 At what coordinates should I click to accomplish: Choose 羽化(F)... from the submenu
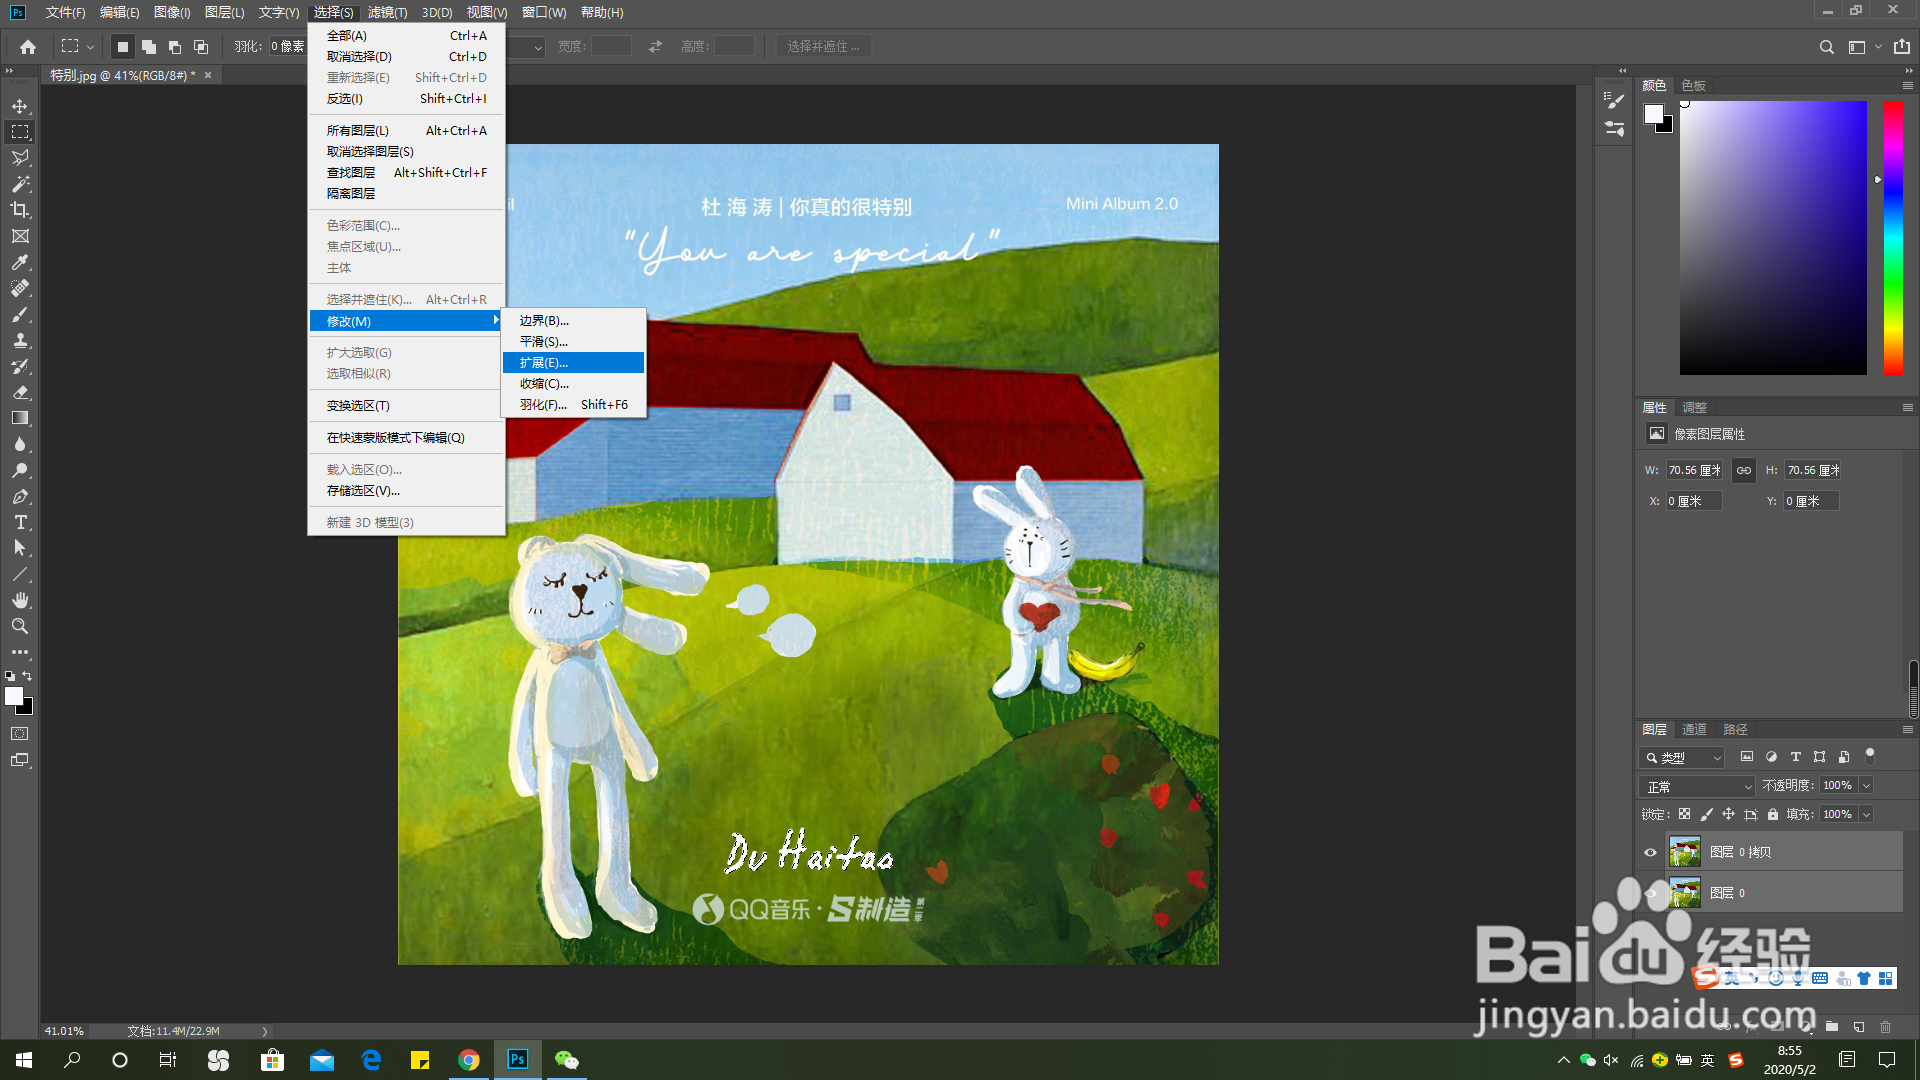click(x=573, y=405)
